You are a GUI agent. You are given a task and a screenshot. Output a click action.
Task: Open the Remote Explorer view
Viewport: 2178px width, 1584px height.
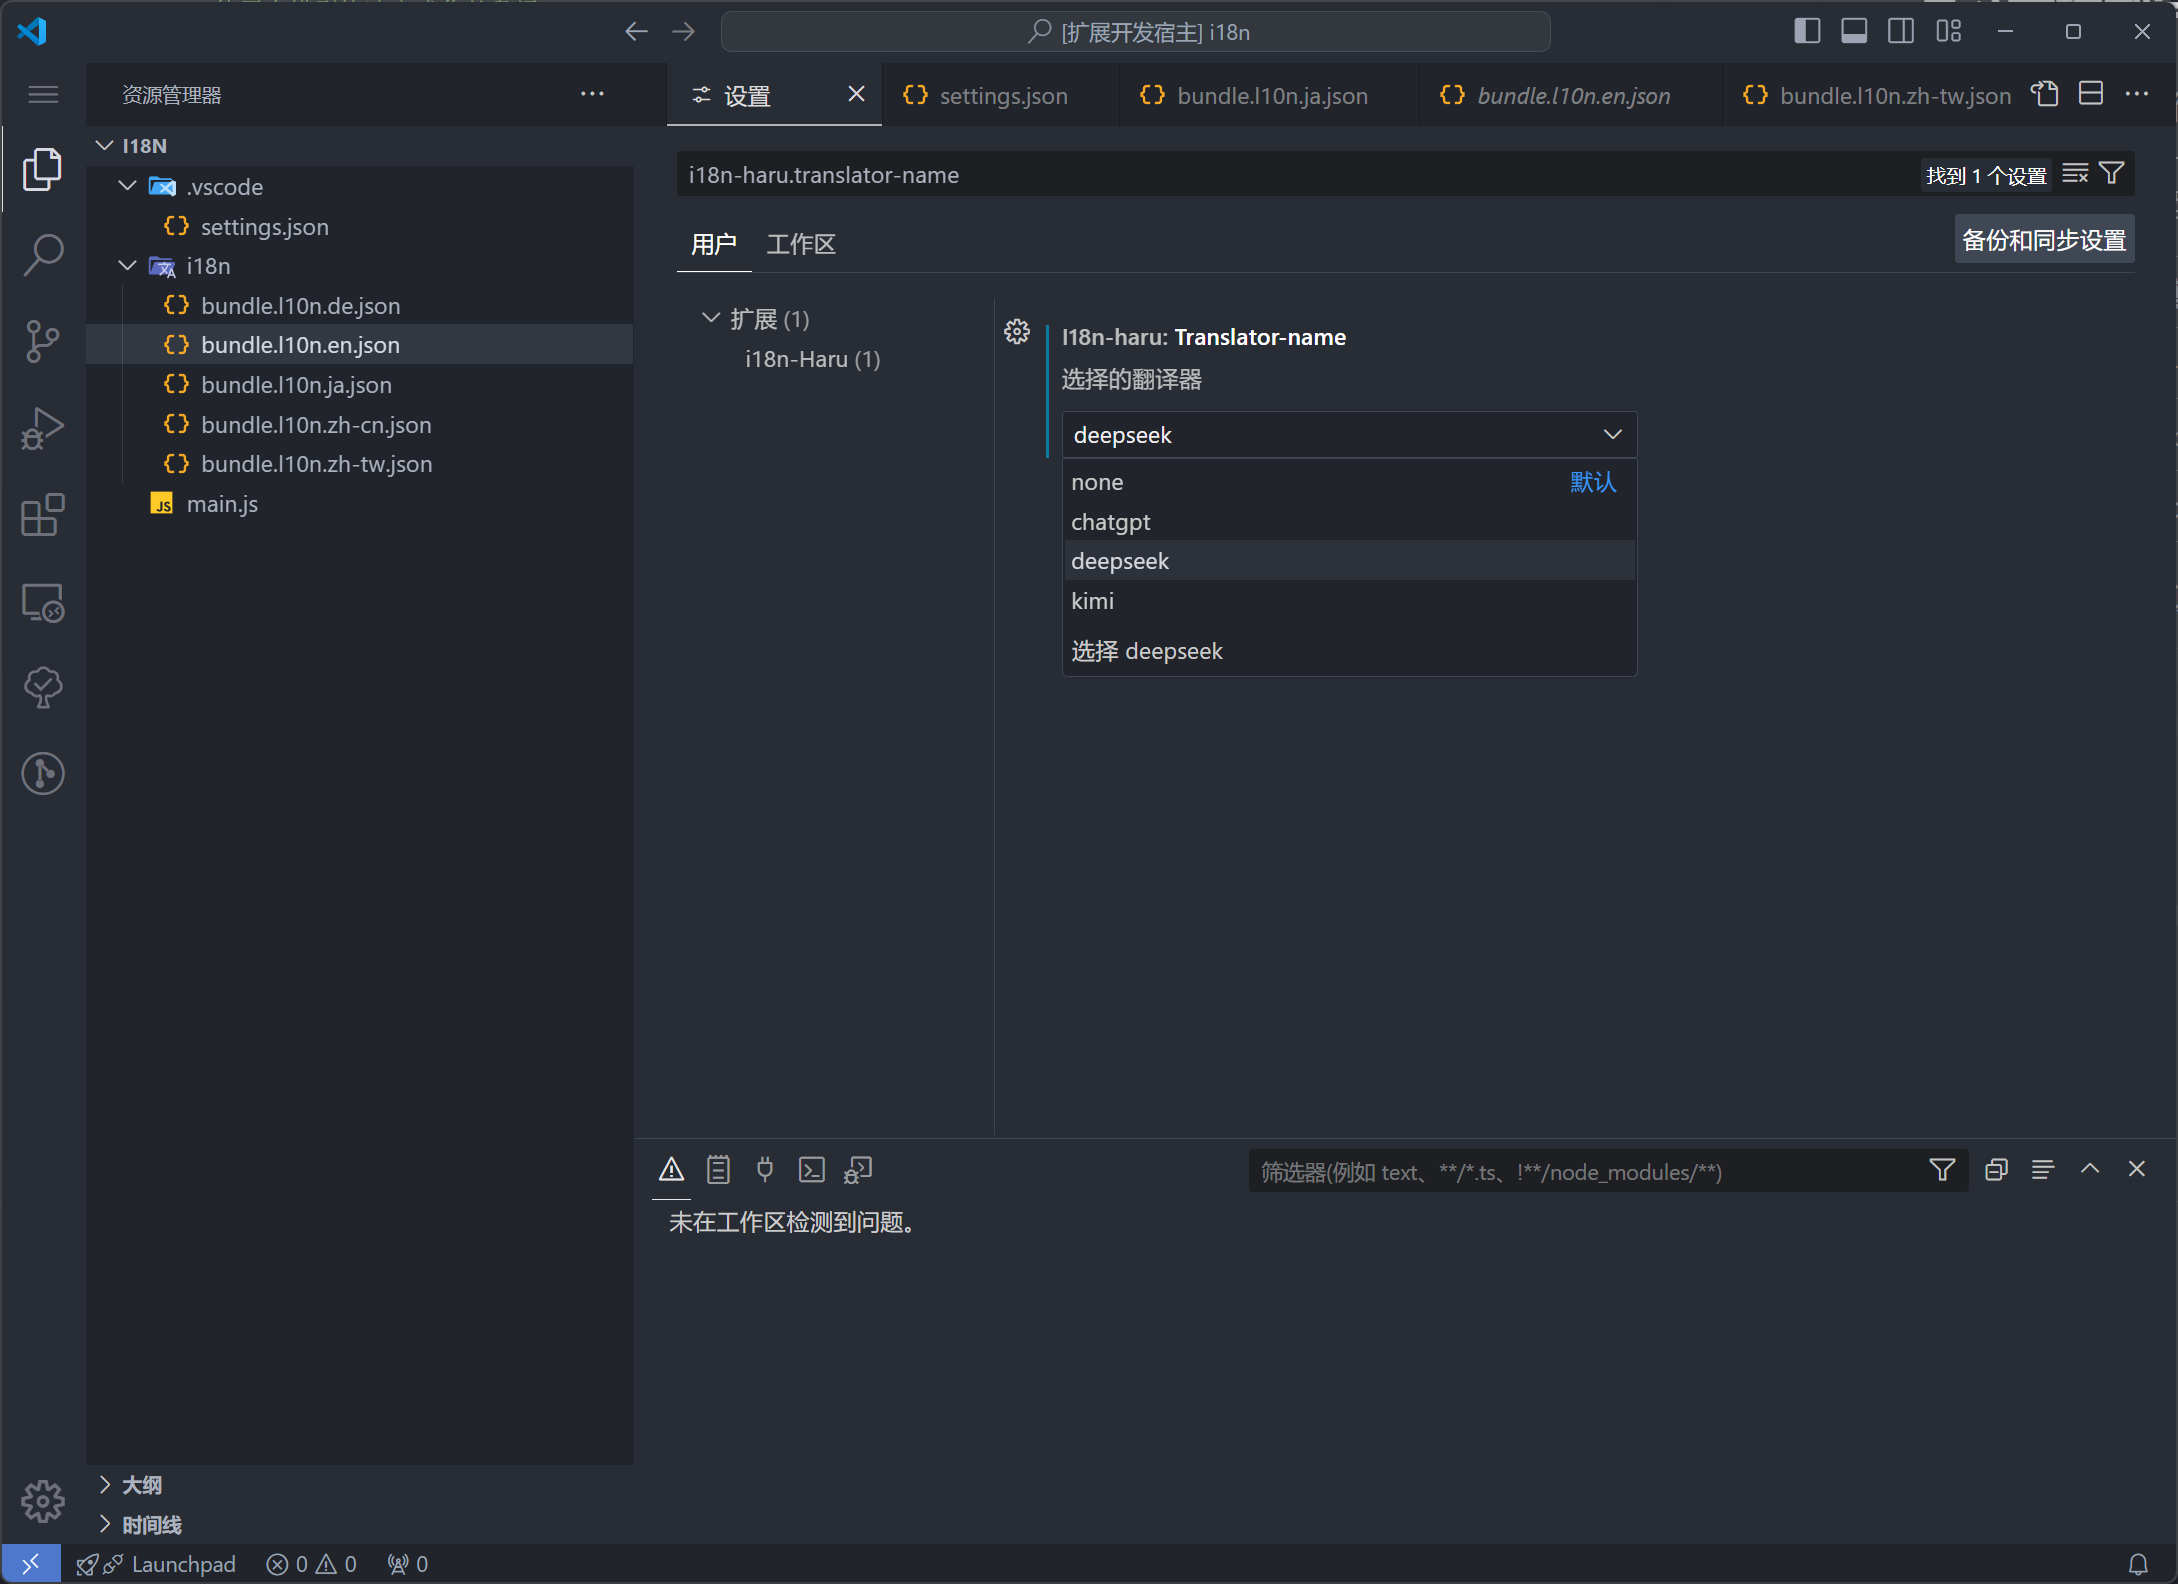coord(42,602)
